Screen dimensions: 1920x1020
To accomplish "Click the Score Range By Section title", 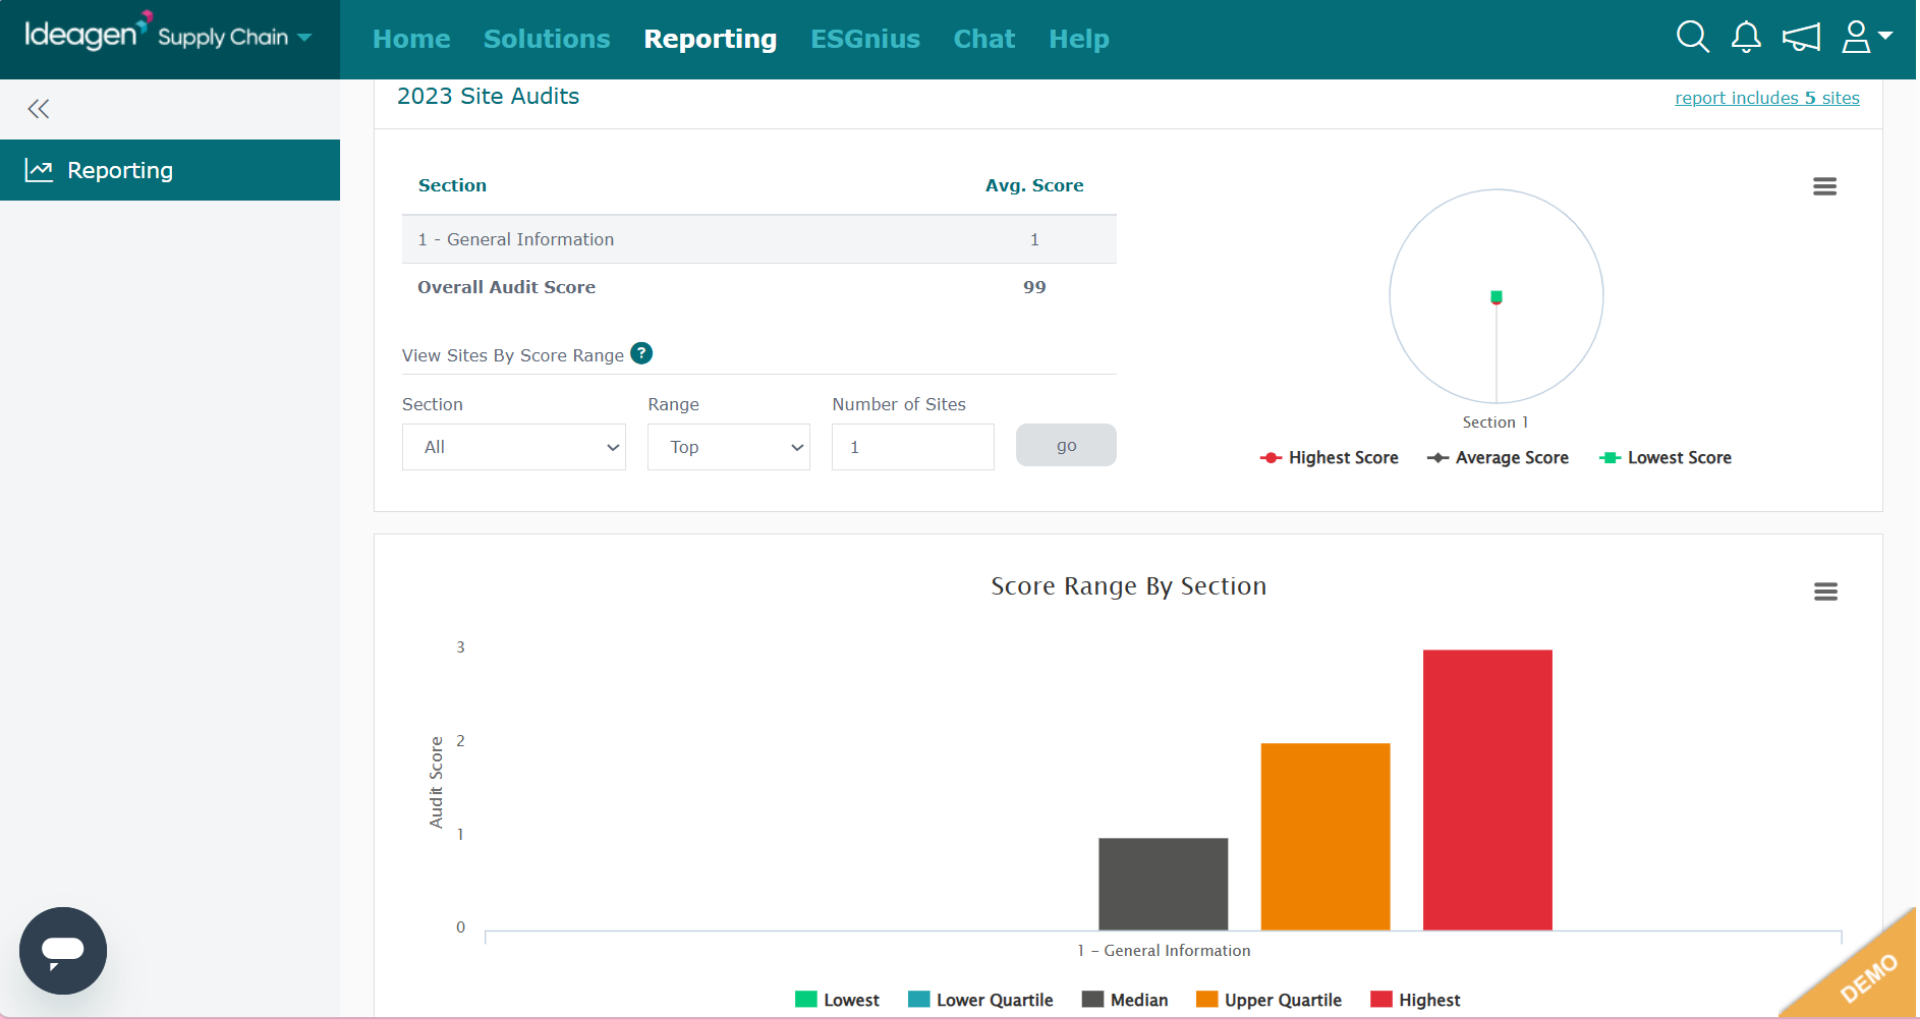I will pos(1128,586).
